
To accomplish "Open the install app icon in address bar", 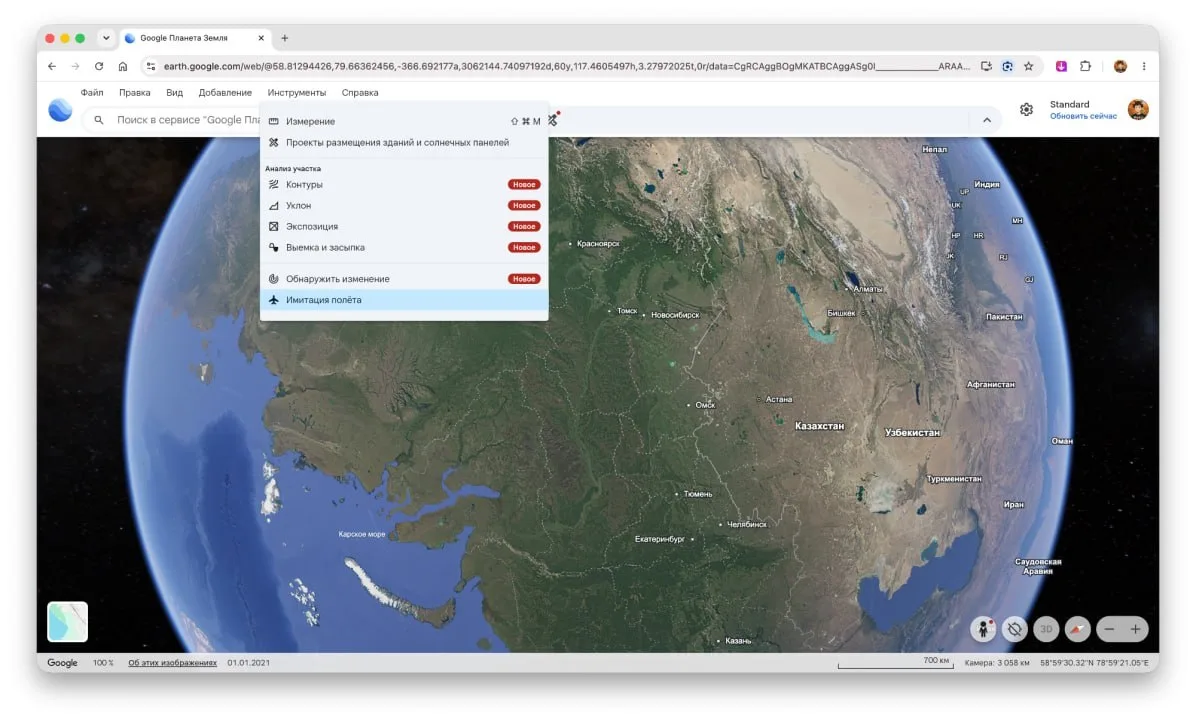I will coord(985,66).
